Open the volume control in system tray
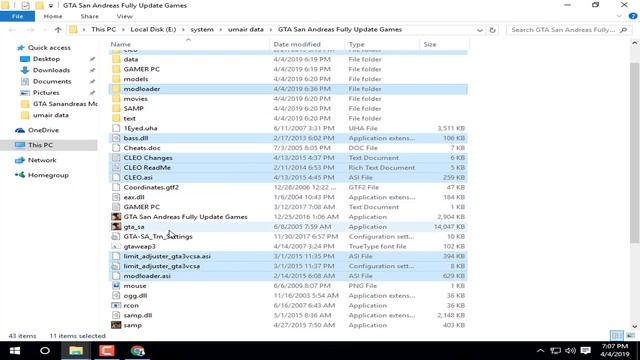640x360 pixels. [571, 351]
